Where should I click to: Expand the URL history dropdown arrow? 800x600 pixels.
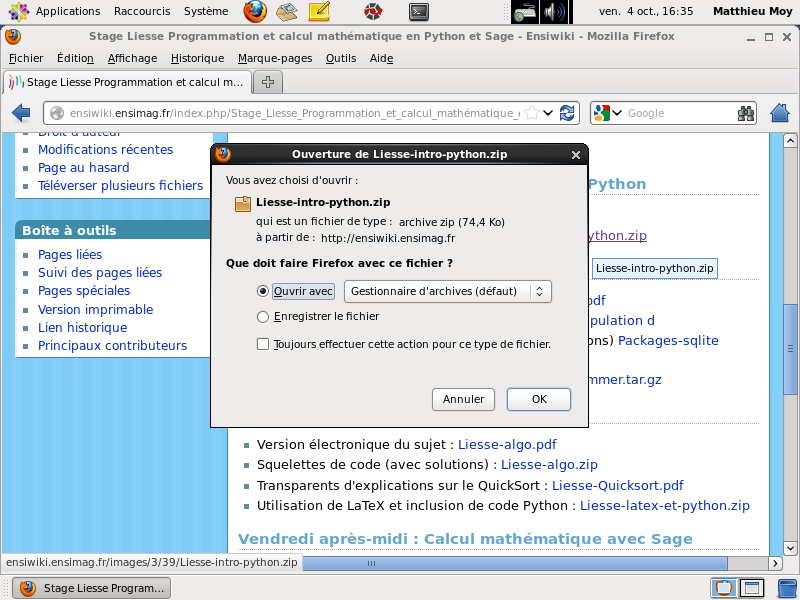point(548,113)
